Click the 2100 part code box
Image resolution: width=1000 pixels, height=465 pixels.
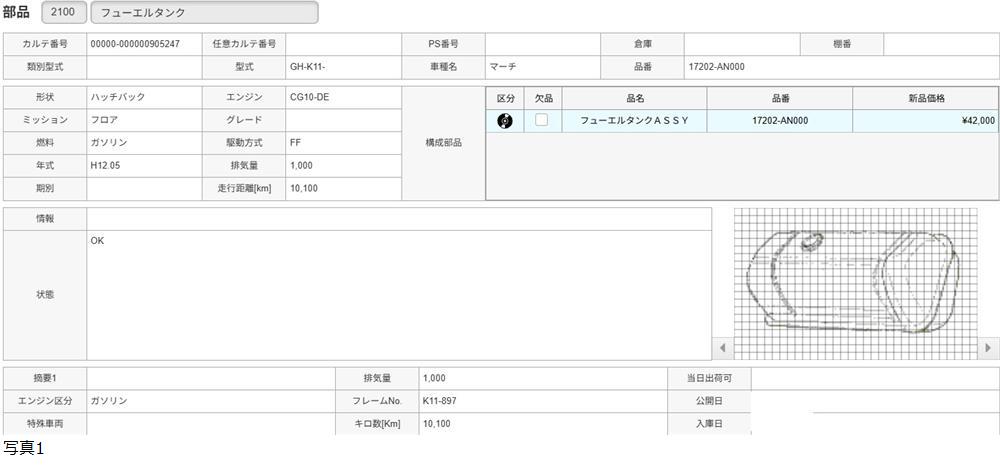[x=63, y=13]
